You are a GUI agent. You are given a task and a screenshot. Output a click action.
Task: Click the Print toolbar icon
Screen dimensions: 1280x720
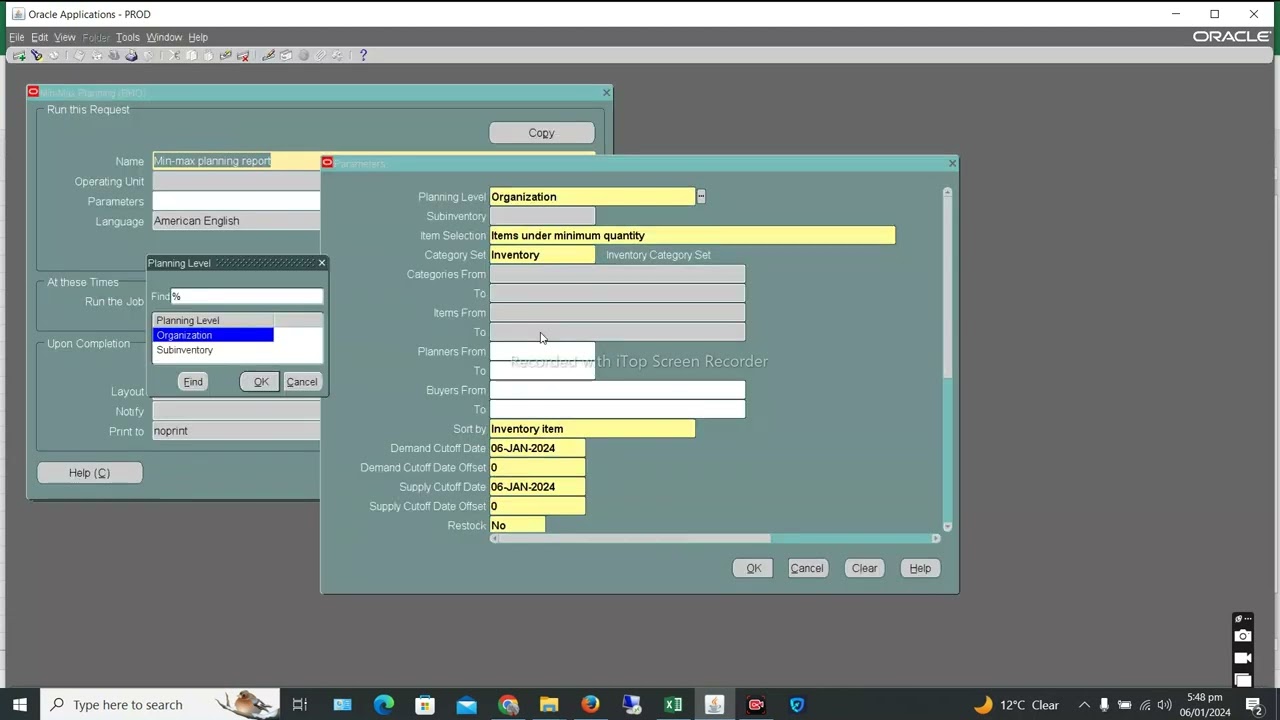[x=131, y=56]
